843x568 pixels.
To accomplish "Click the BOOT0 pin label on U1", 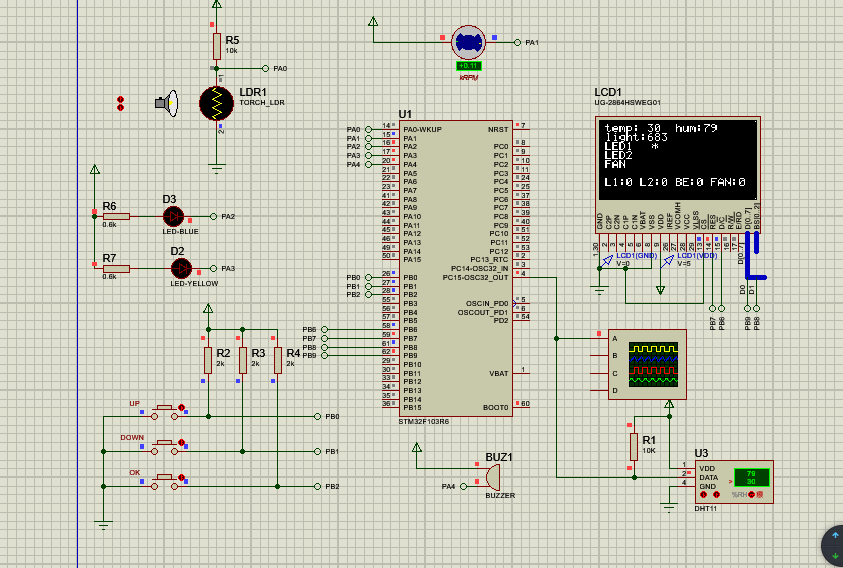I will pos(495,408).
